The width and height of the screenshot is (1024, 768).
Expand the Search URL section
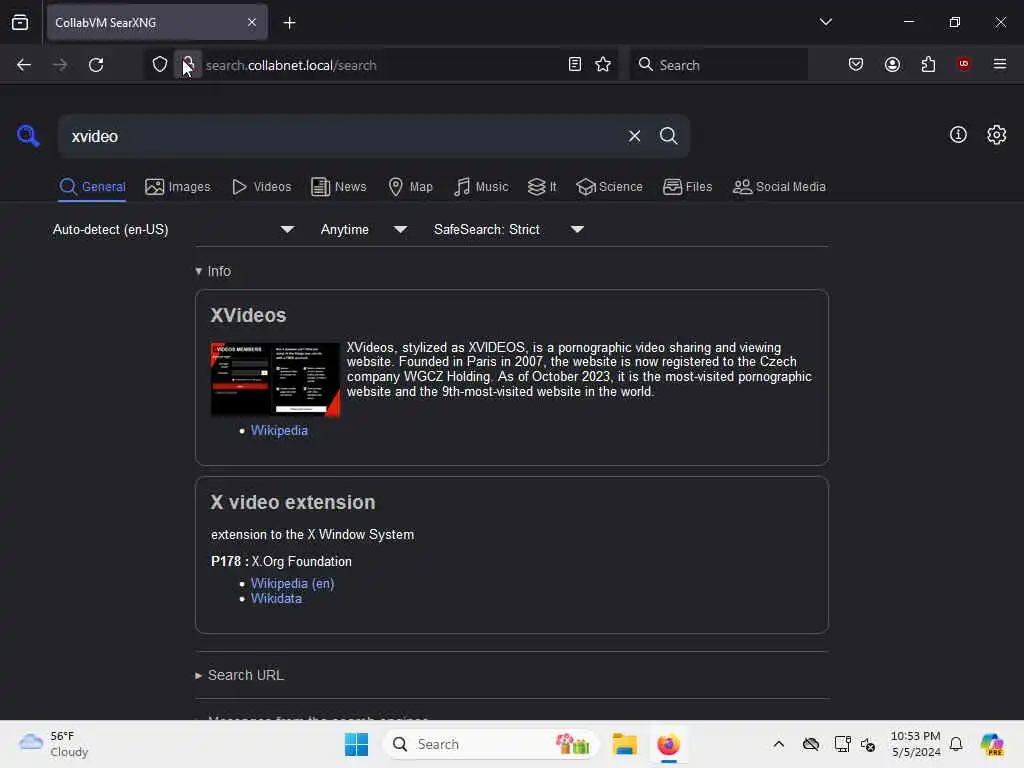click(240, 675)
